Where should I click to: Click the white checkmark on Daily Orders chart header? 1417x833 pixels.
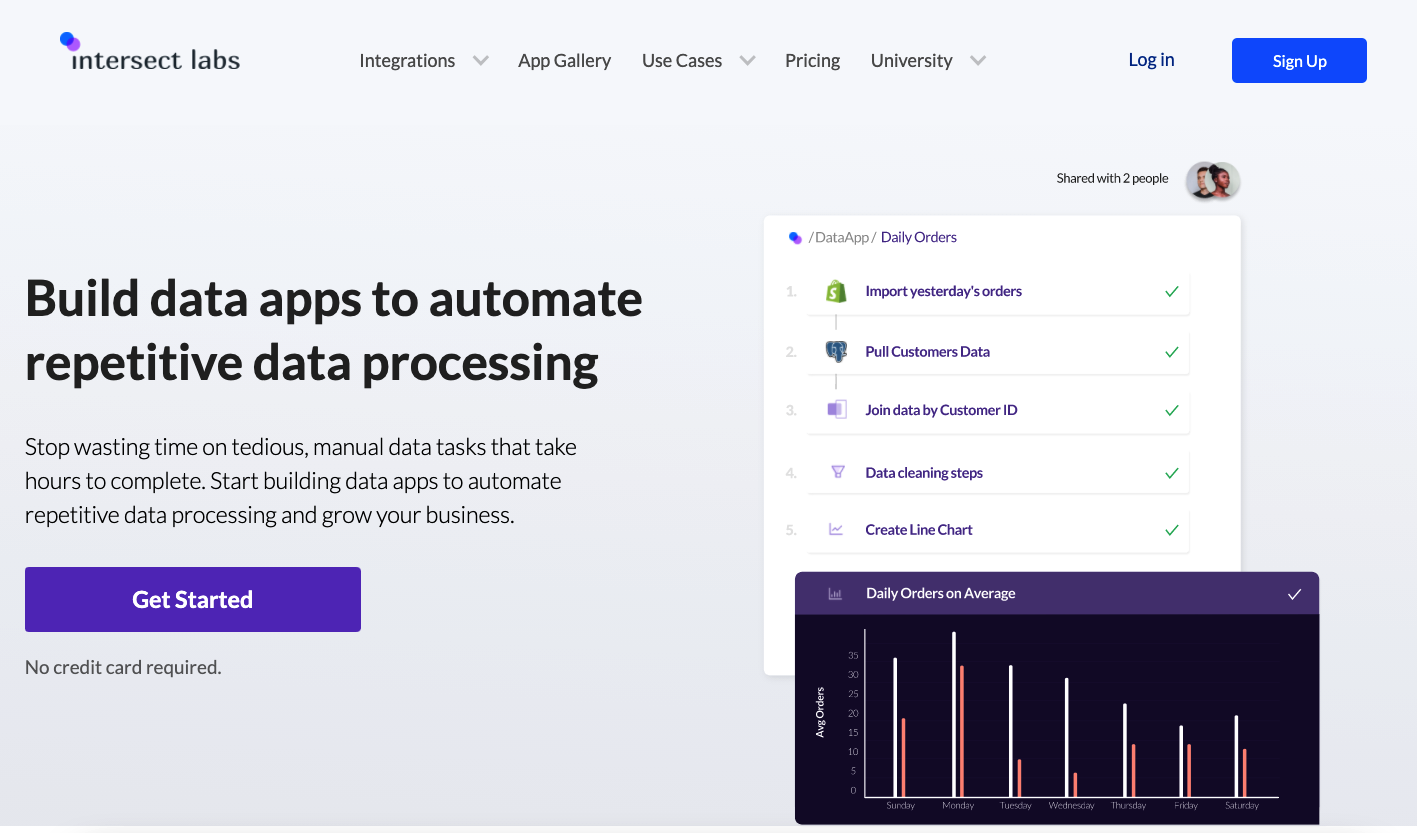1294,594
